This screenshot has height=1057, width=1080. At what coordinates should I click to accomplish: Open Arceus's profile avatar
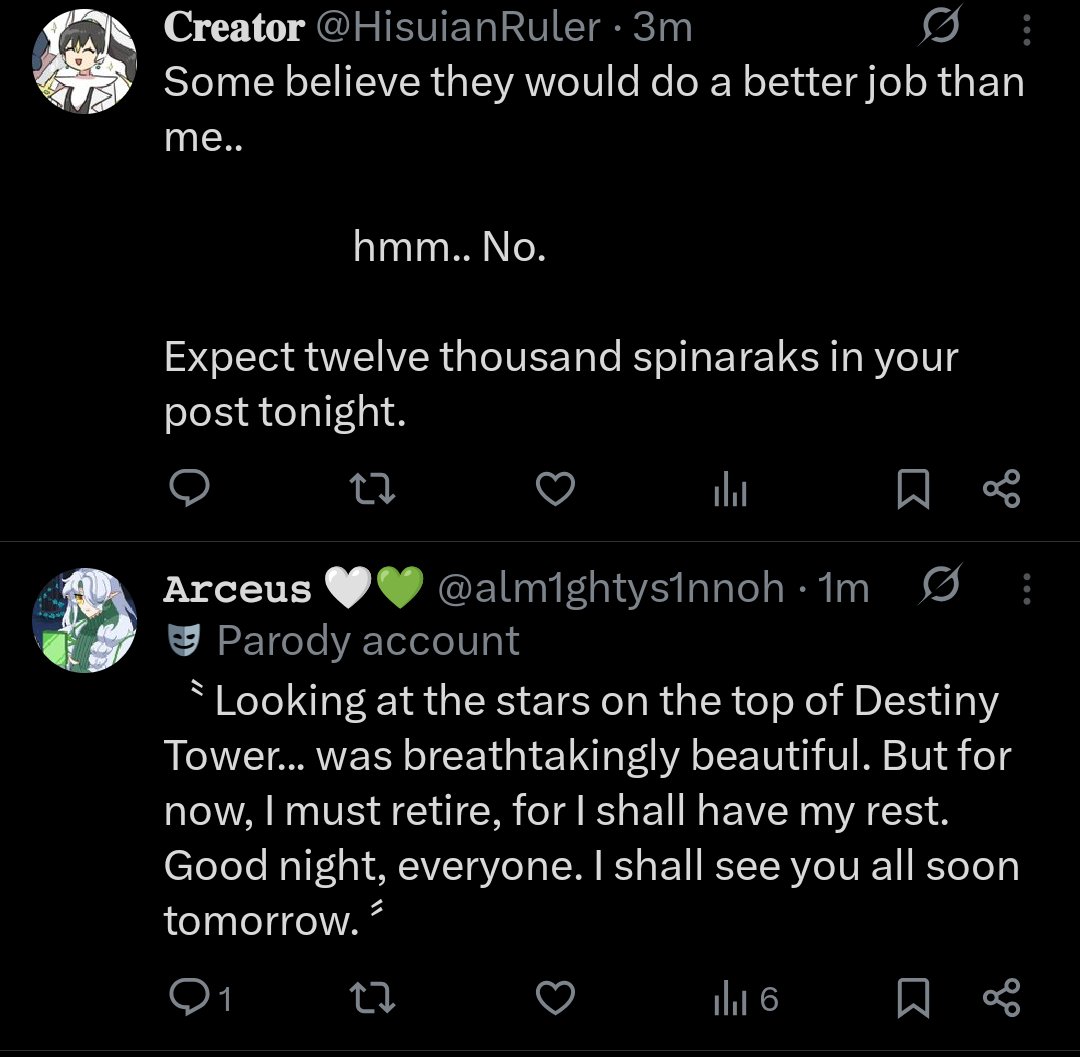coord(84,619)
